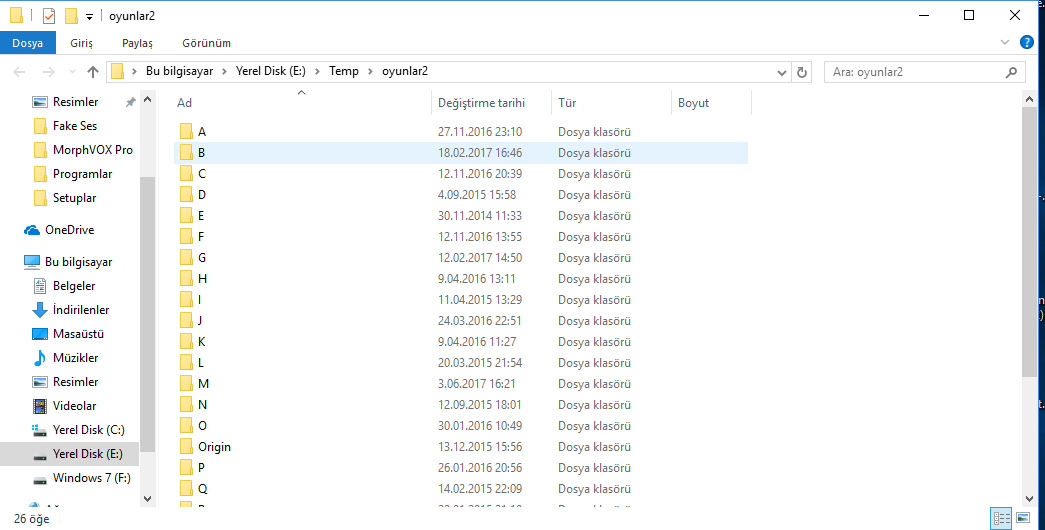Open Masaüstü in the navigation pane
1045x530 pixels.
click(x=79, y=334)
